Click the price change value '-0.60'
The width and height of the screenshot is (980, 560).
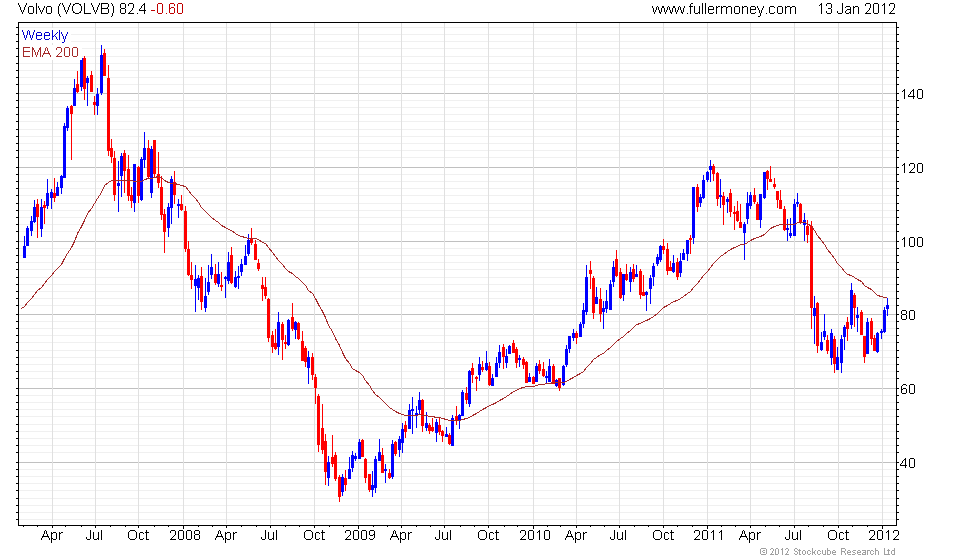167,9
